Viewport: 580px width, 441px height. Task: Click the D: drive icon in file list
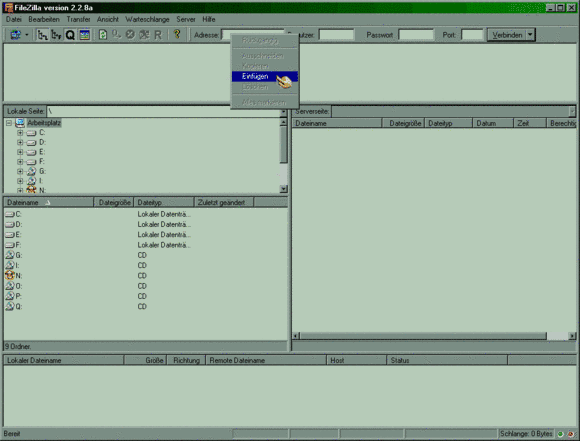(10, 225)
